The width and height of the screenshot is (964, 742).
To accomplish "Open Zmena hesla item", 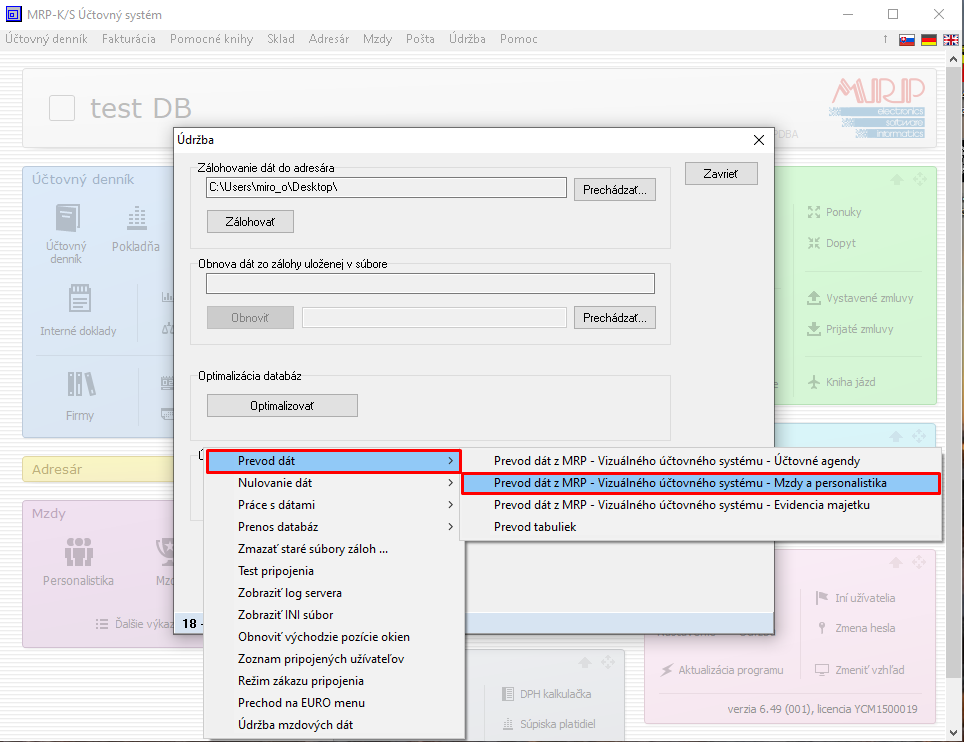I will (855, 628).
